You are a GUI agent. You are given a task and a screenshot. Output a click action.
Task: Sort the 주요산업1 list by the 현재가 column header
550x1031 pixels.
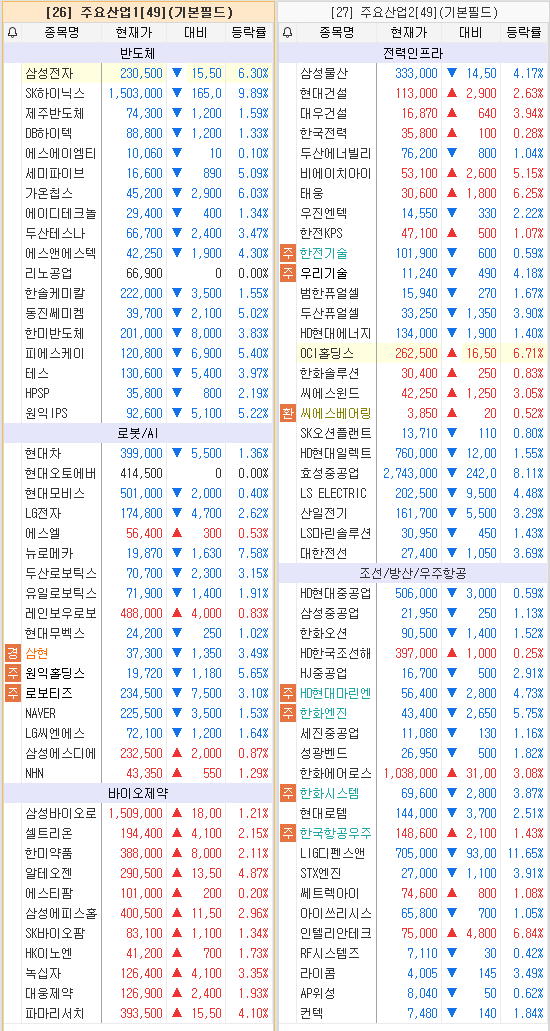coord(134,33)
